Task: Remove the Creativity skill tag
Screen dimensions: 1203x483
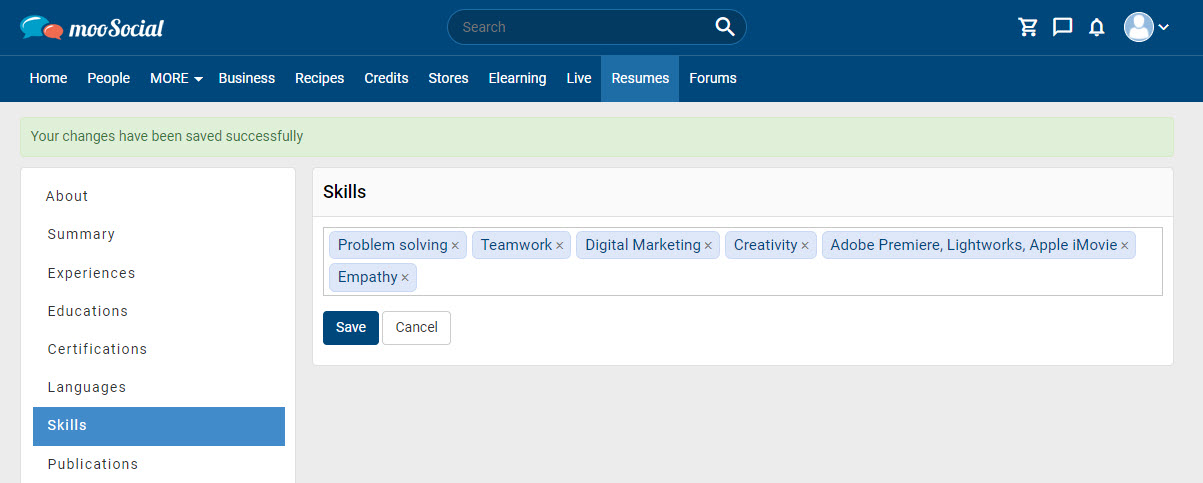Action: tap(805, 246)
